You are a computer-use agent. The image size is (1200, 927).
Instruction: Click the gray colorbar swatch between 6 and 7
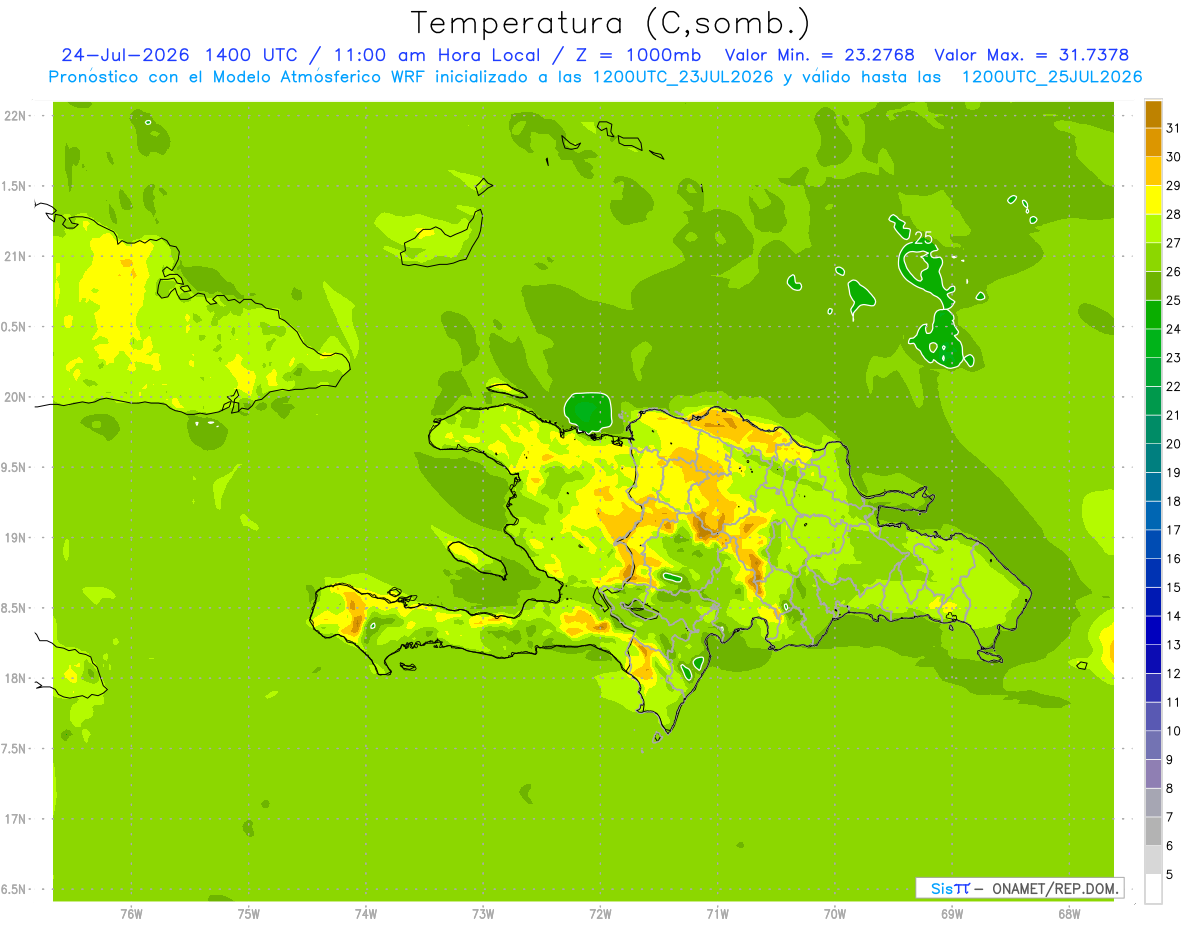click(1153, 831)
